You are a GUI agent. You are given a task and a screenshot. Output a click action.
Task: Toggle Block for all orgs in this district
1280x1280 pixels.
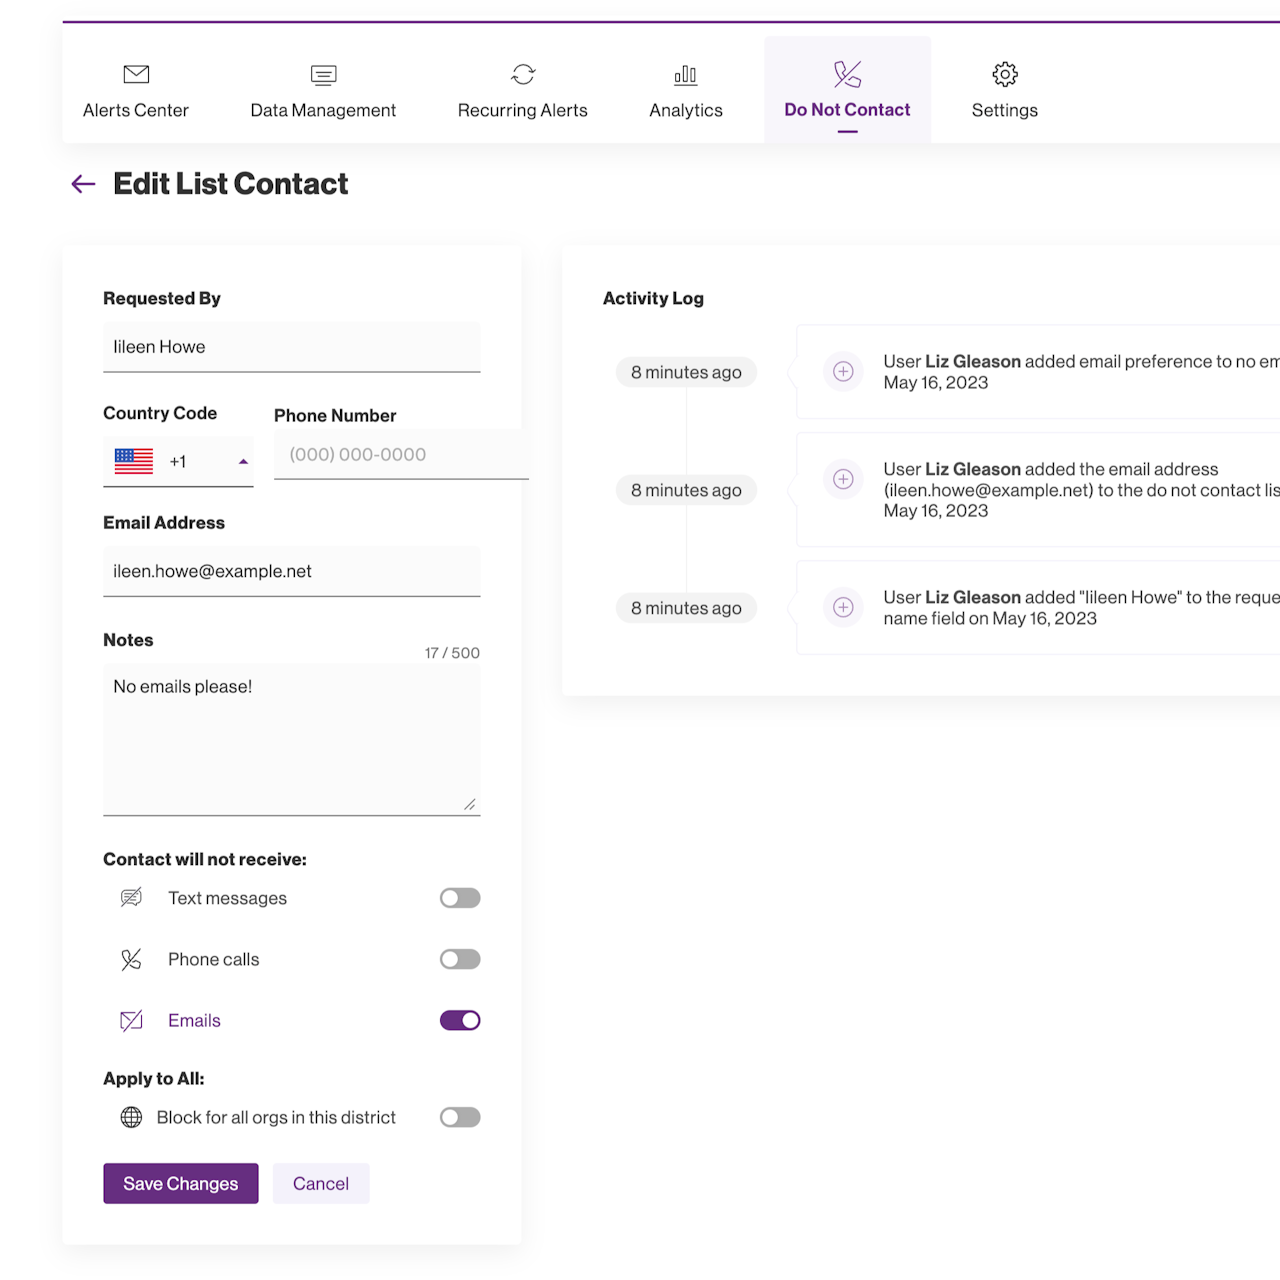click(x=460, y=1117)
